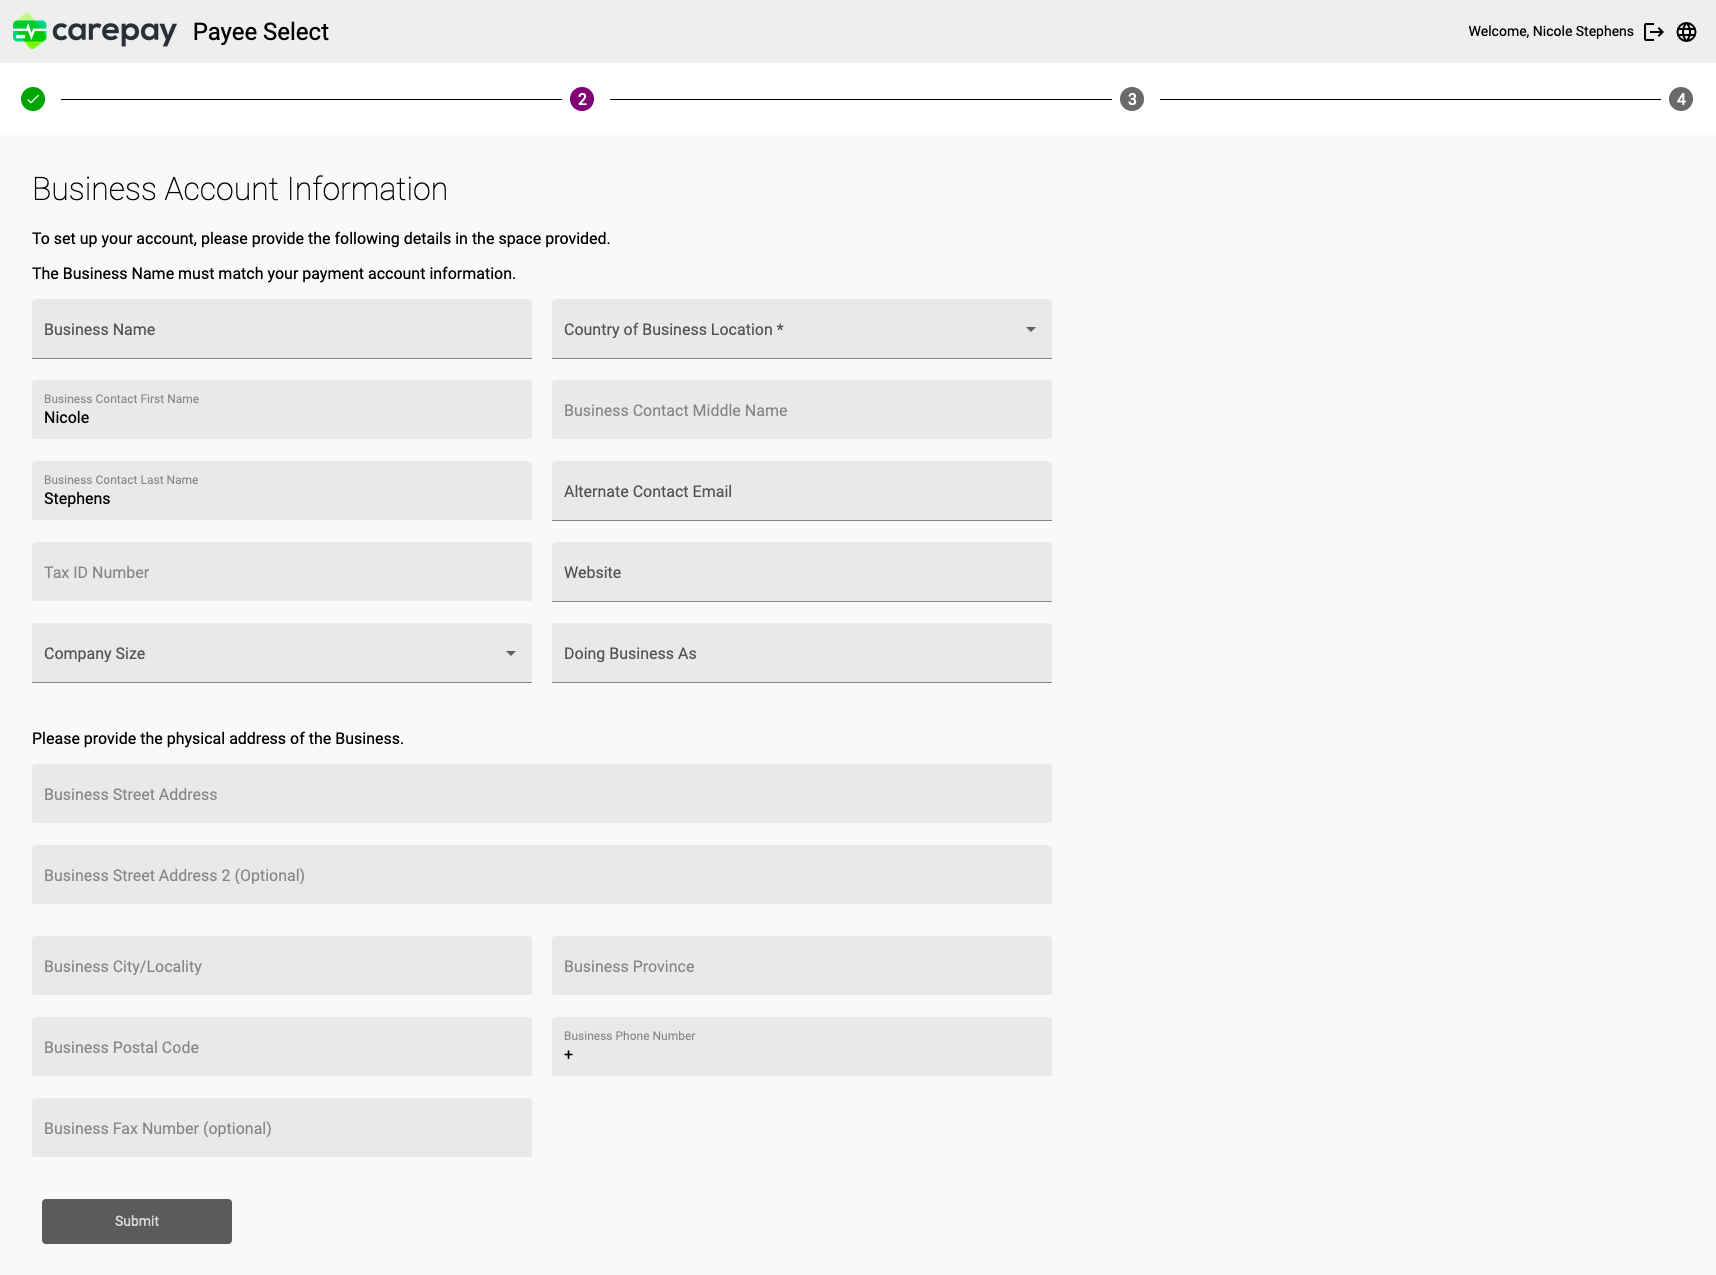Screen dimensions: 1716x1275
Task: Click the Business Street Address field
Action: (541, 794)
